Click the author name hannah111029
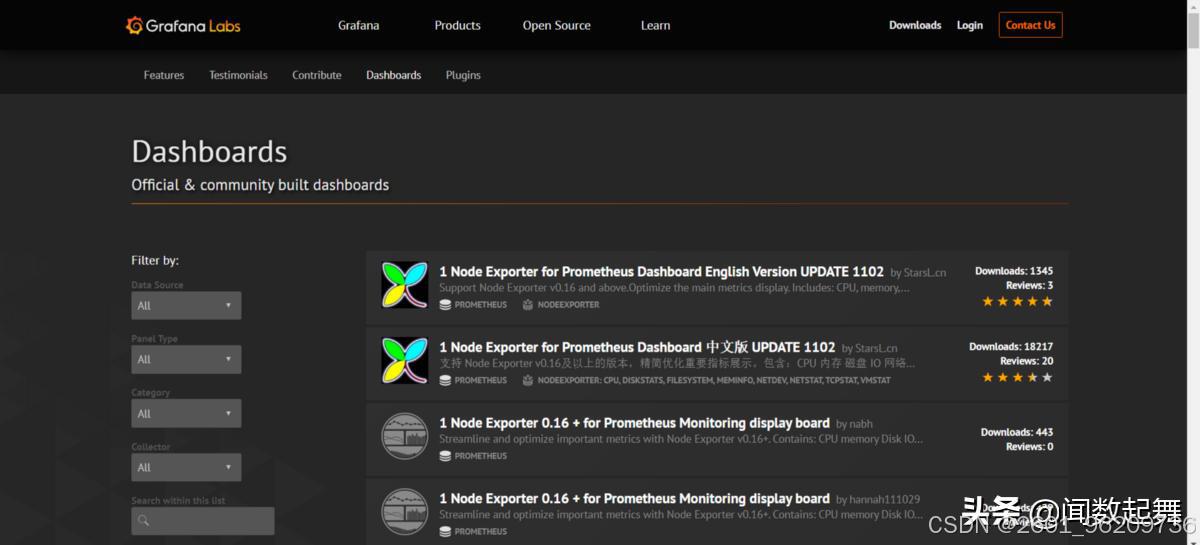1200x545 pixels. pos(885,499)
